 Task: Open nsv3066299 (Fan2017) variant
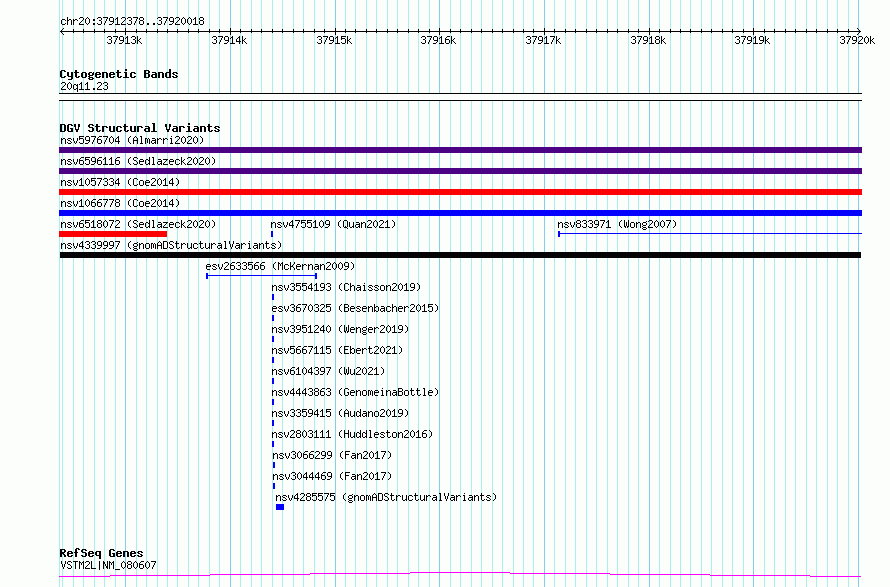coord(332,455)
